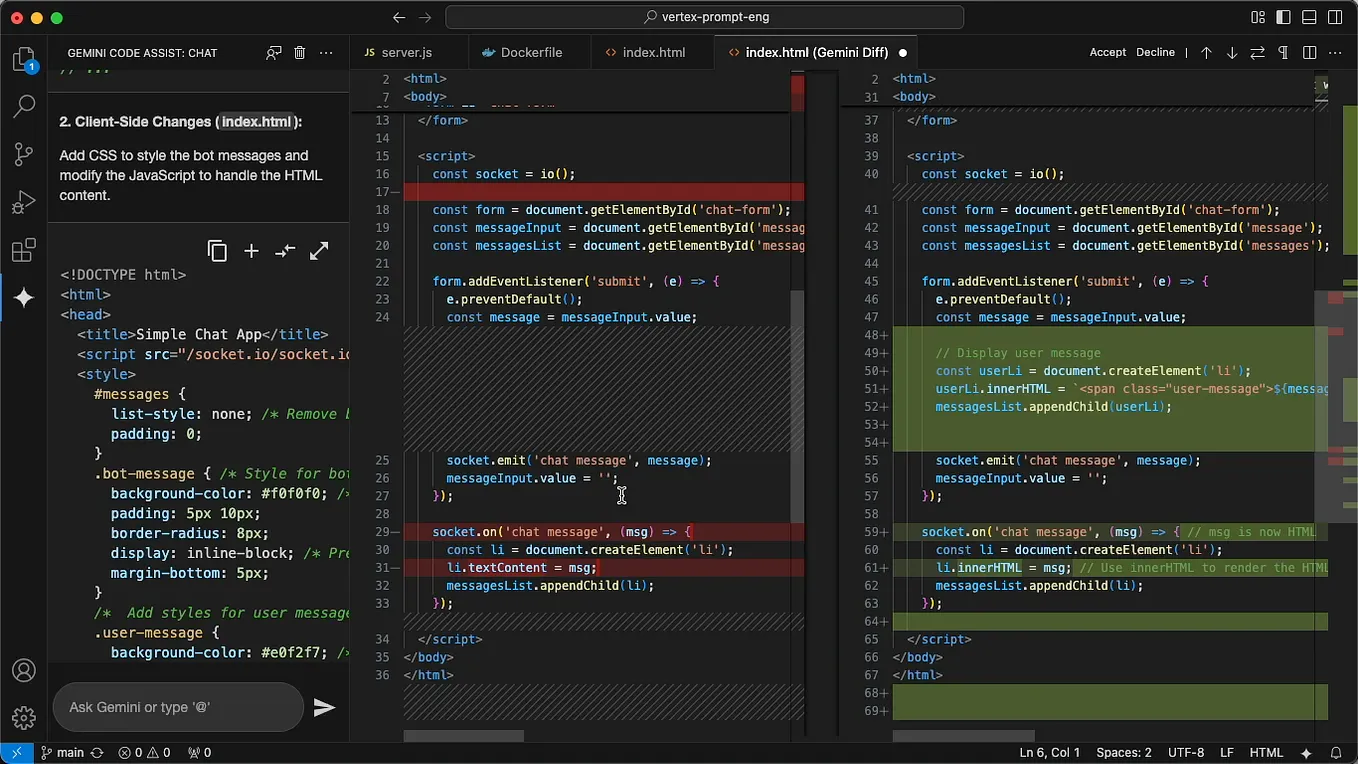Screen dimensions: 1358x764
Task: Jump to next diff change with down arrow
Action: click(1232, 52)
